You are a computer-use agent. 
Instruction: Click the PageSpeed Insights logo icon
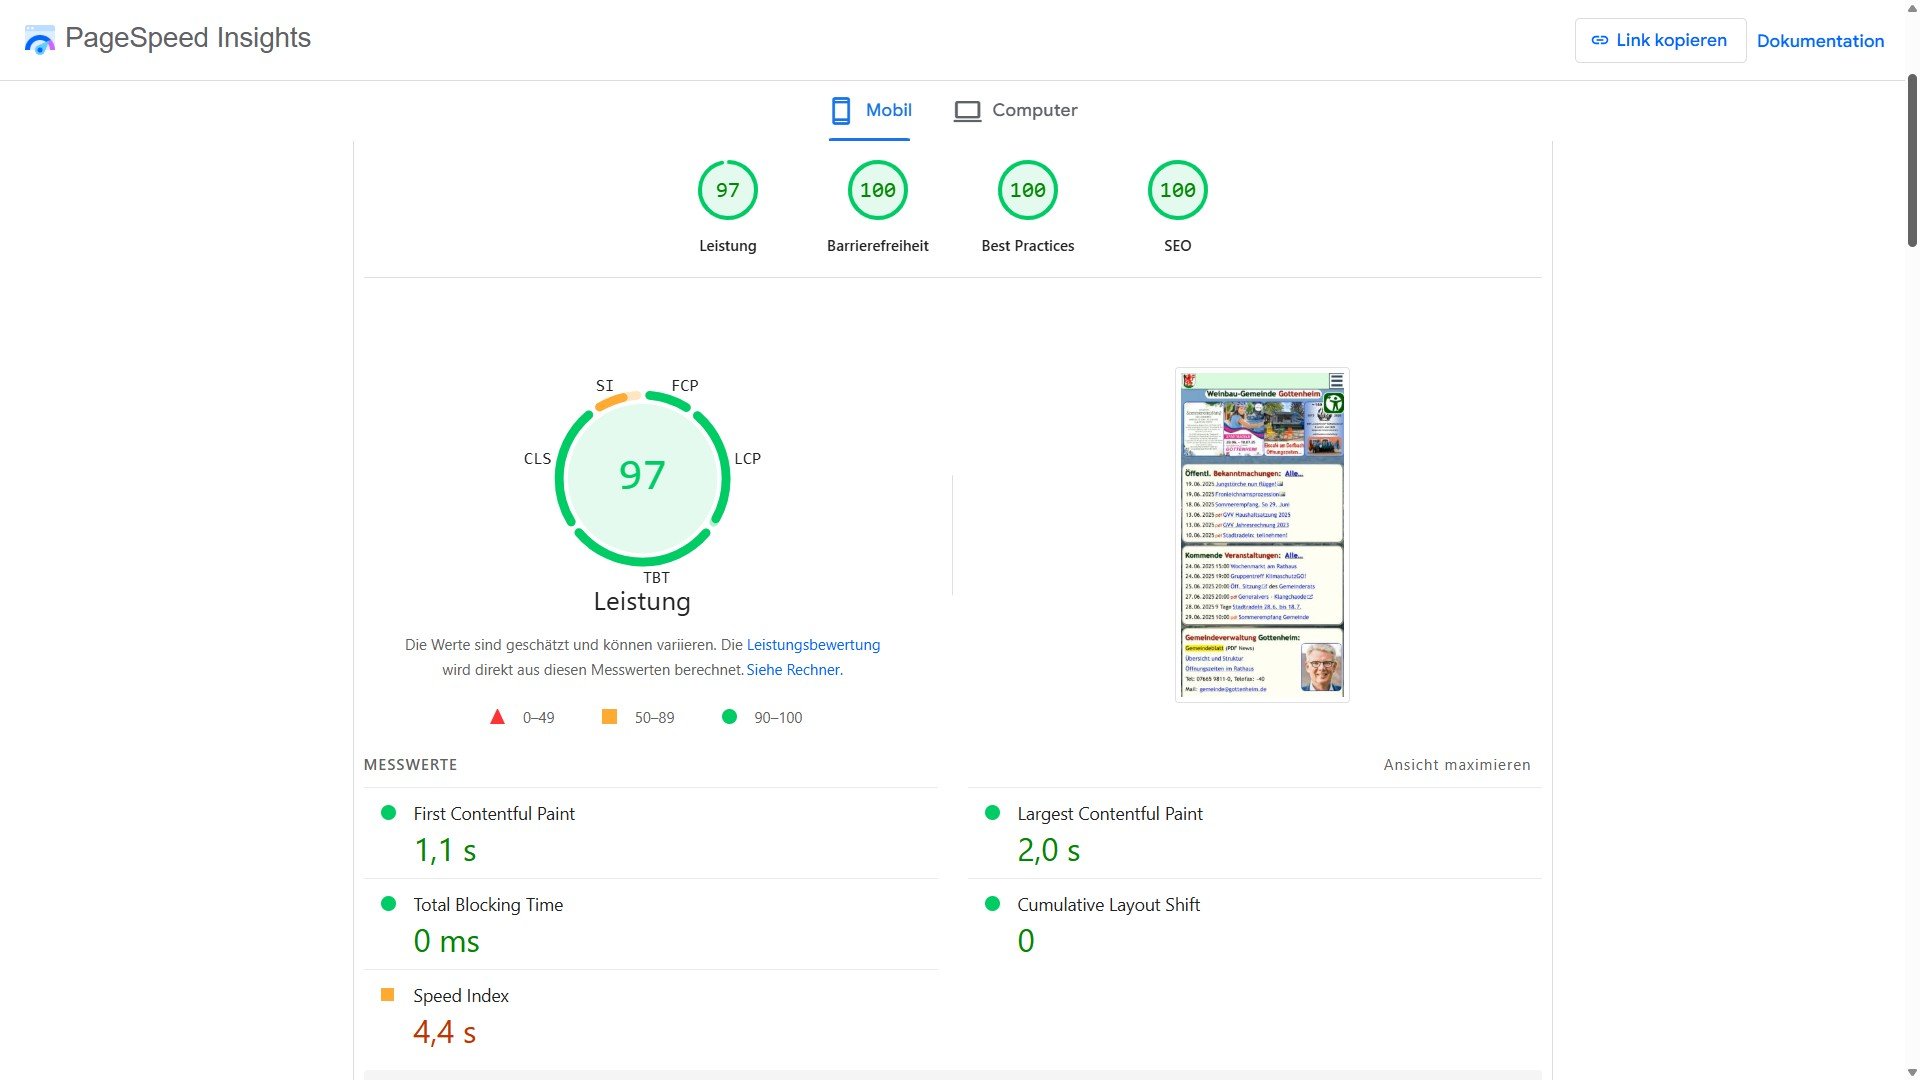pyautogui.click(x=39, y=40)
